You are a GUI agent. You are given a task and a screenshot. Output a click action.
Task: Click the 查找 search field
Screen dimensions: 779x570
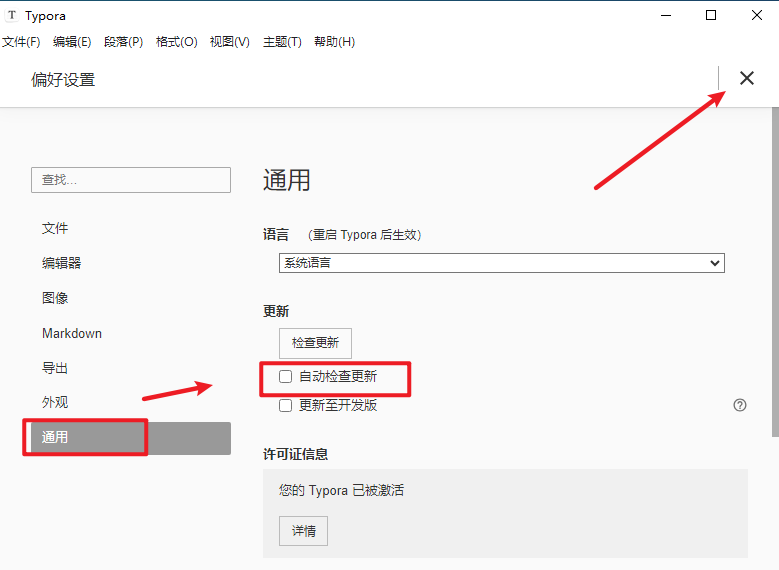[131, 180]
